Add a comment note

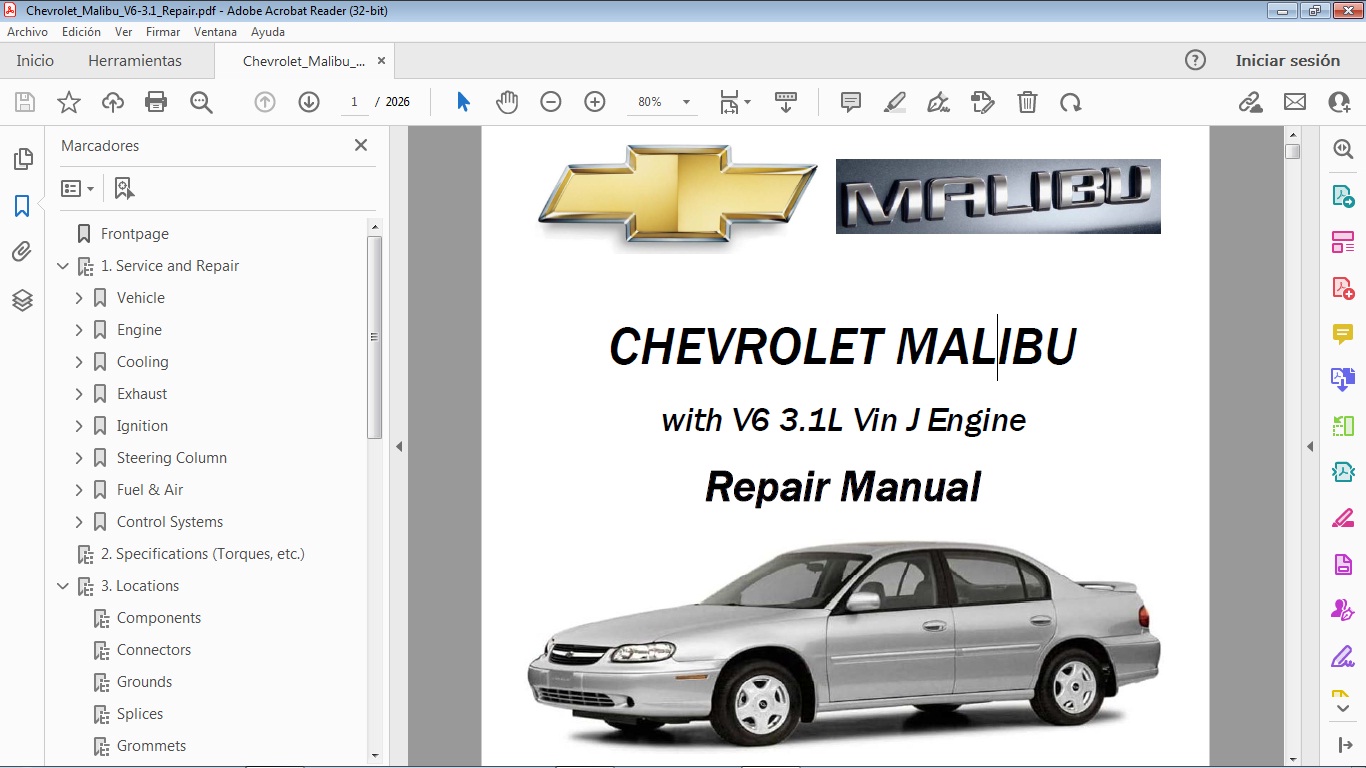tap(851, 102)
